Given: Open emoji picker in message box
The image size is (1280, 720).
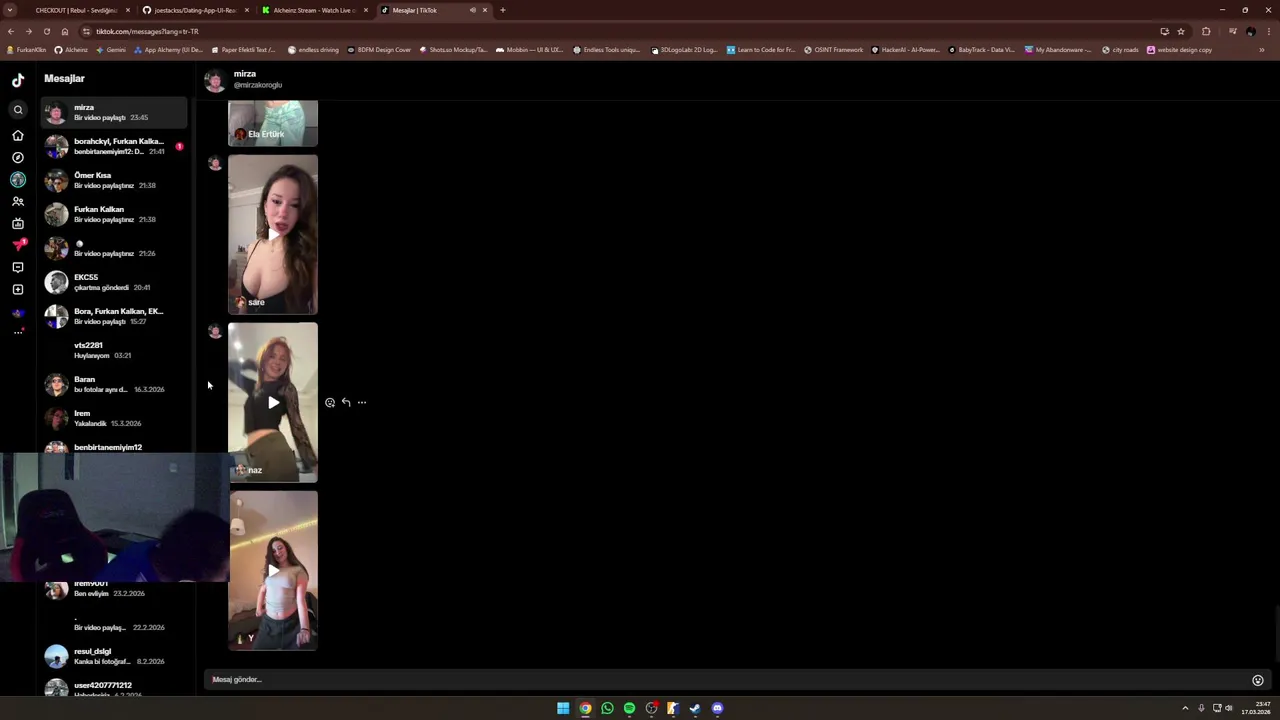Looking at the screenshot, I should pos(1258,680).
